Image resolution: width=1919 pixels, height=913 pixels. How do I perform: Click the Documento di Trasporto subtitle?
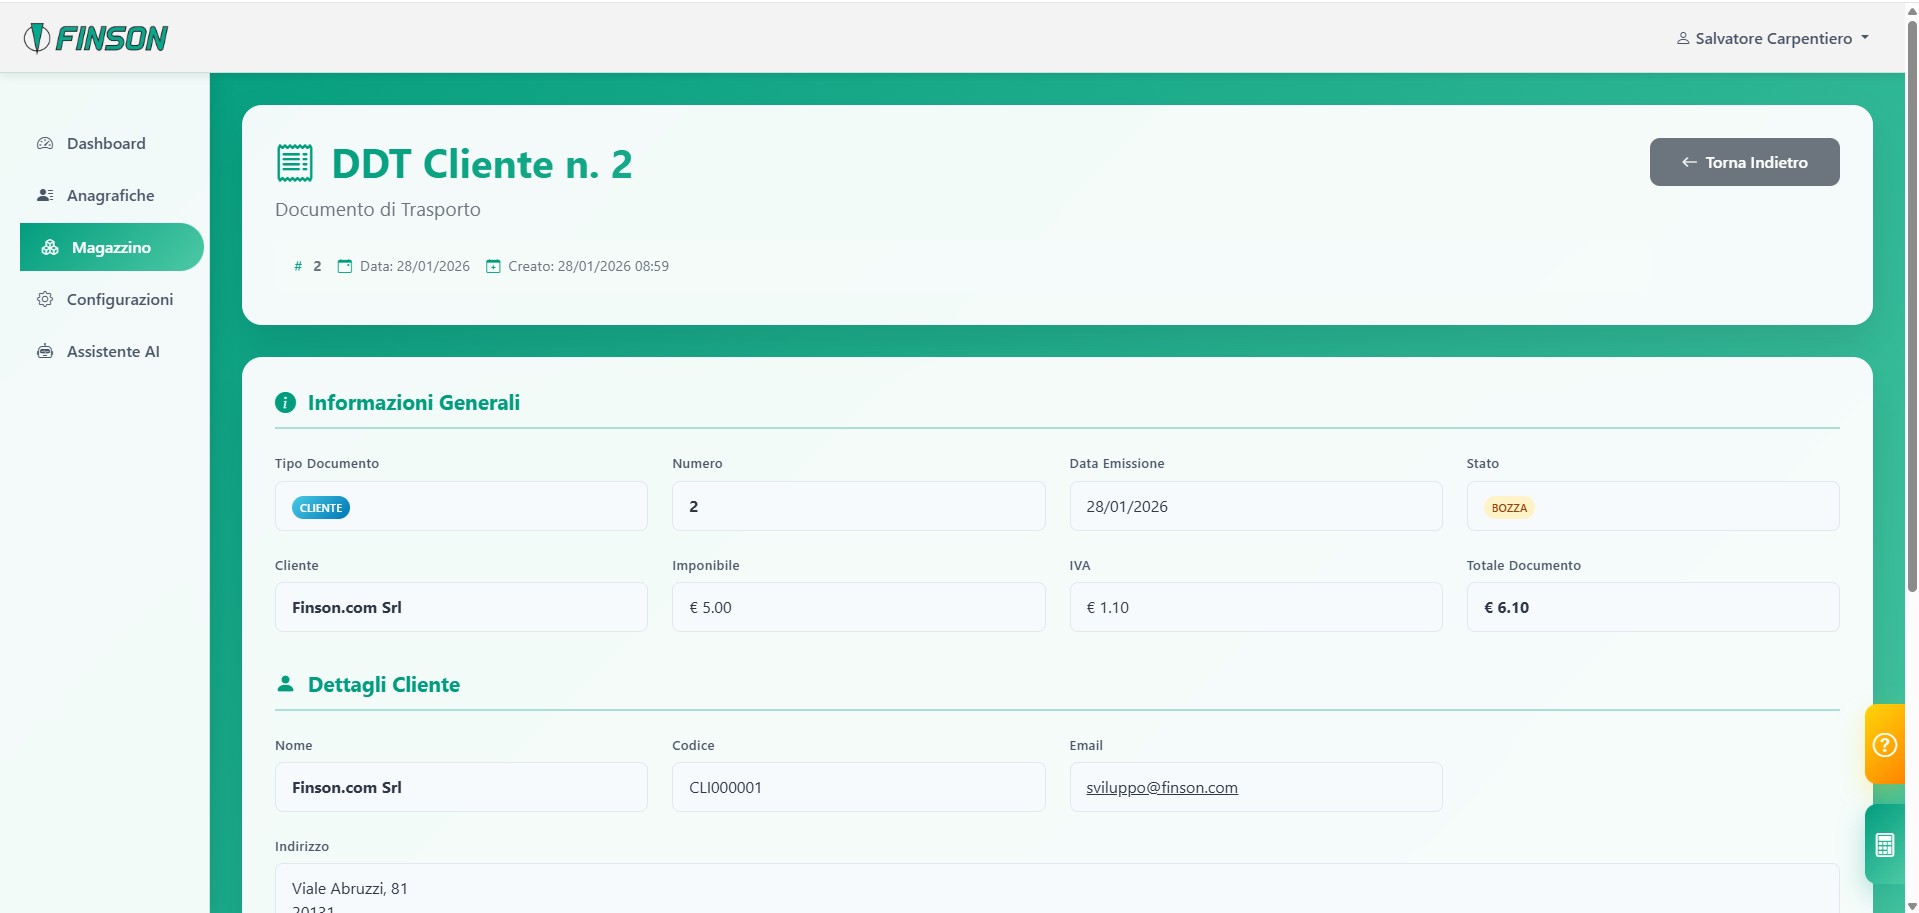click(378, 209)
